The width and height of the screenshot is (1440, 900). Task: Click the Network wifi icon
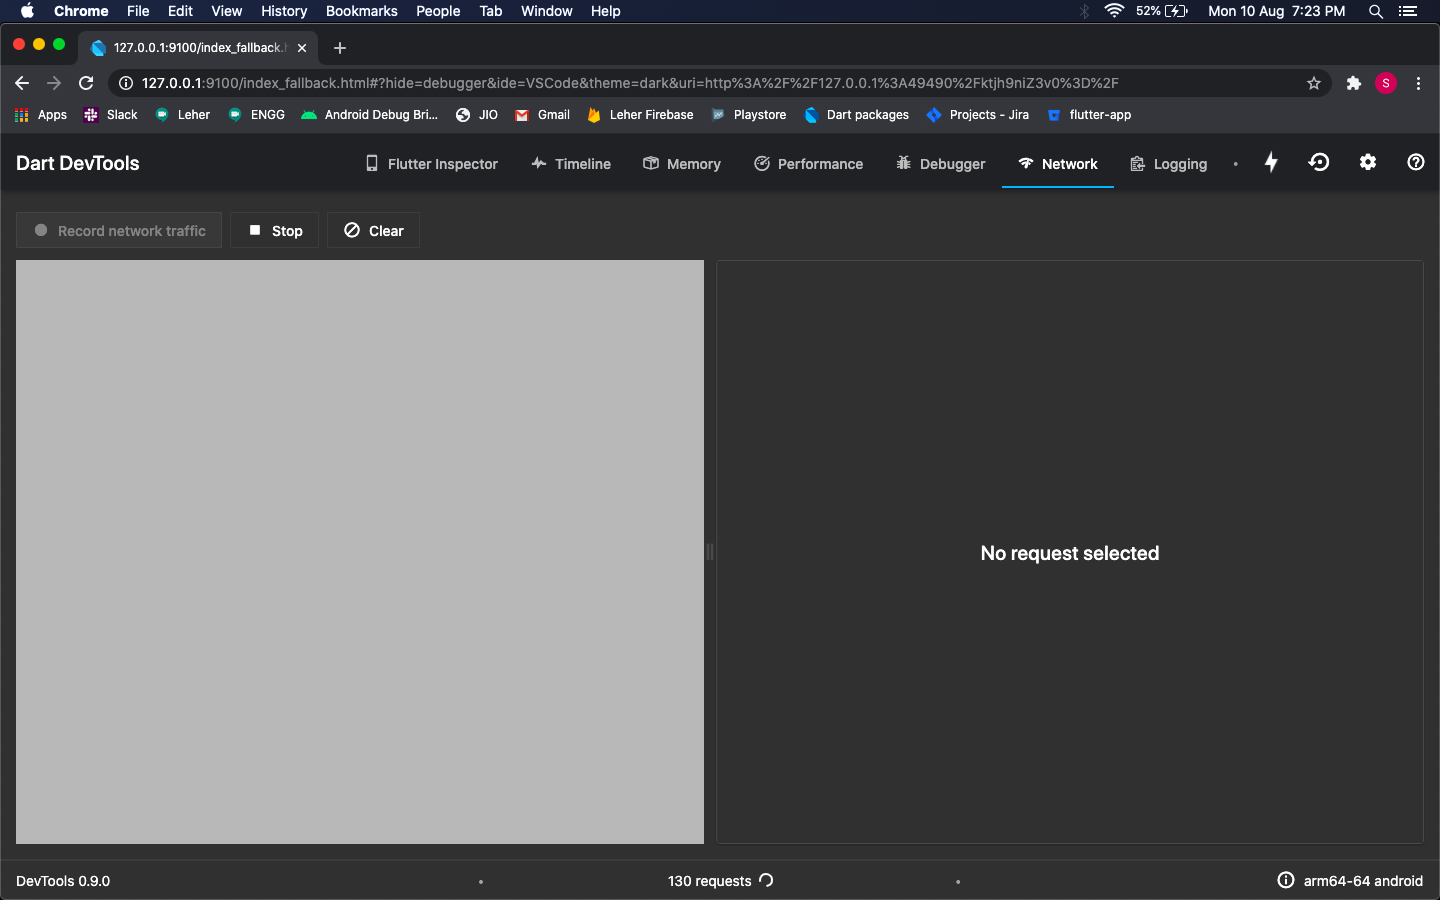[x=1025, y=163]
